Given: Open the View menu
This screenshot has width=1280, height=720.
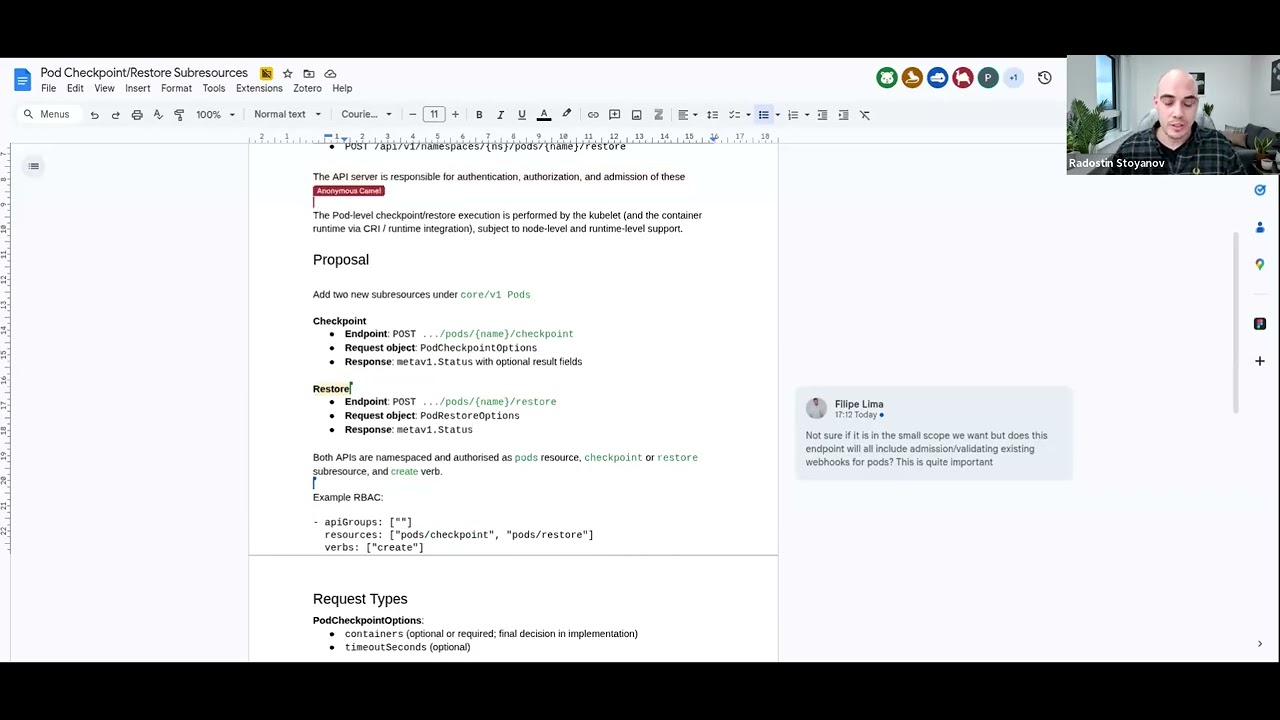Looking at the screenshot, I should (104, 88).
